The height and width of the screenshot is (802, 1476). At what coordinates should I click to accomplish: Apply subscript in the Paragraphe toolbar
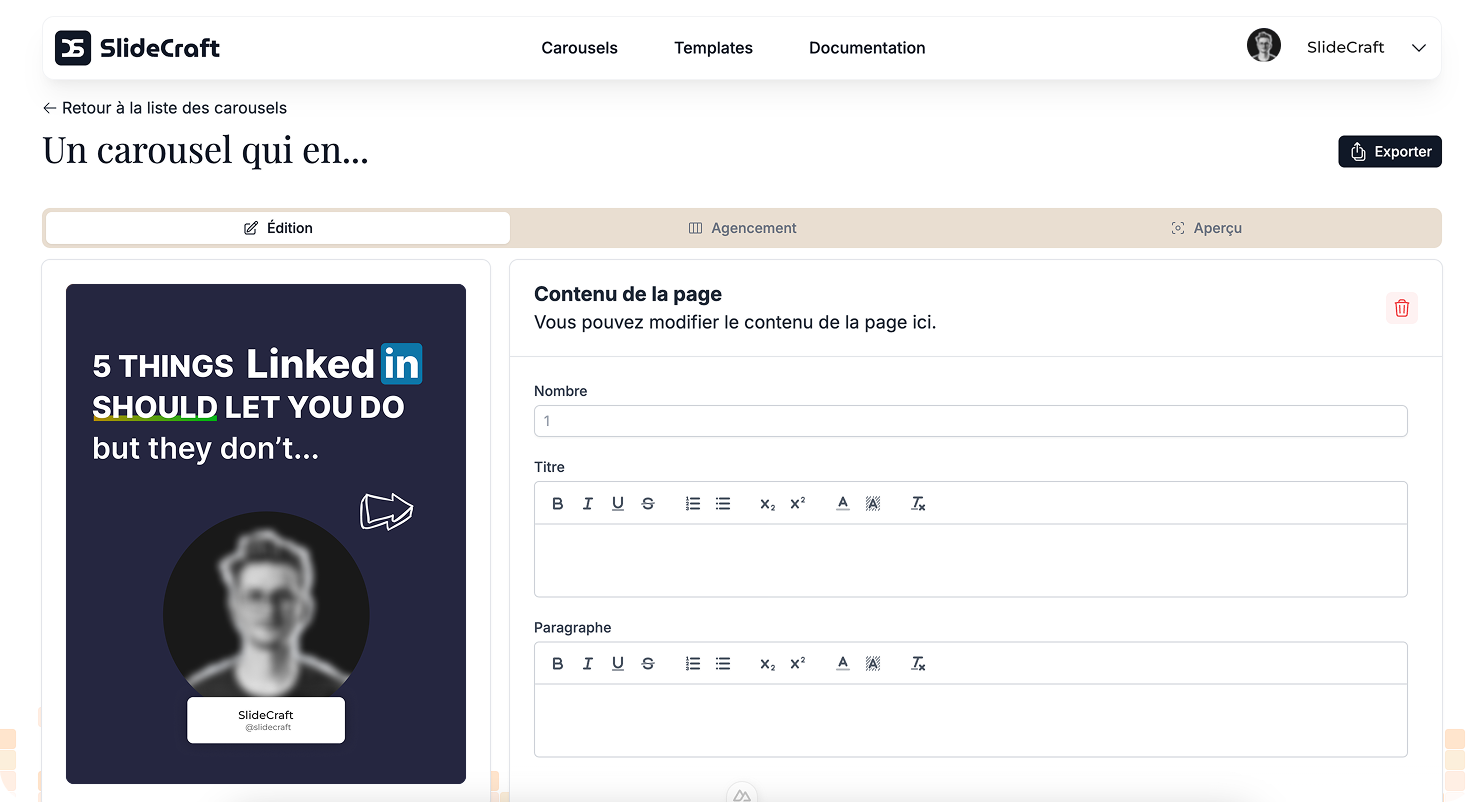(x=767, y=664)
